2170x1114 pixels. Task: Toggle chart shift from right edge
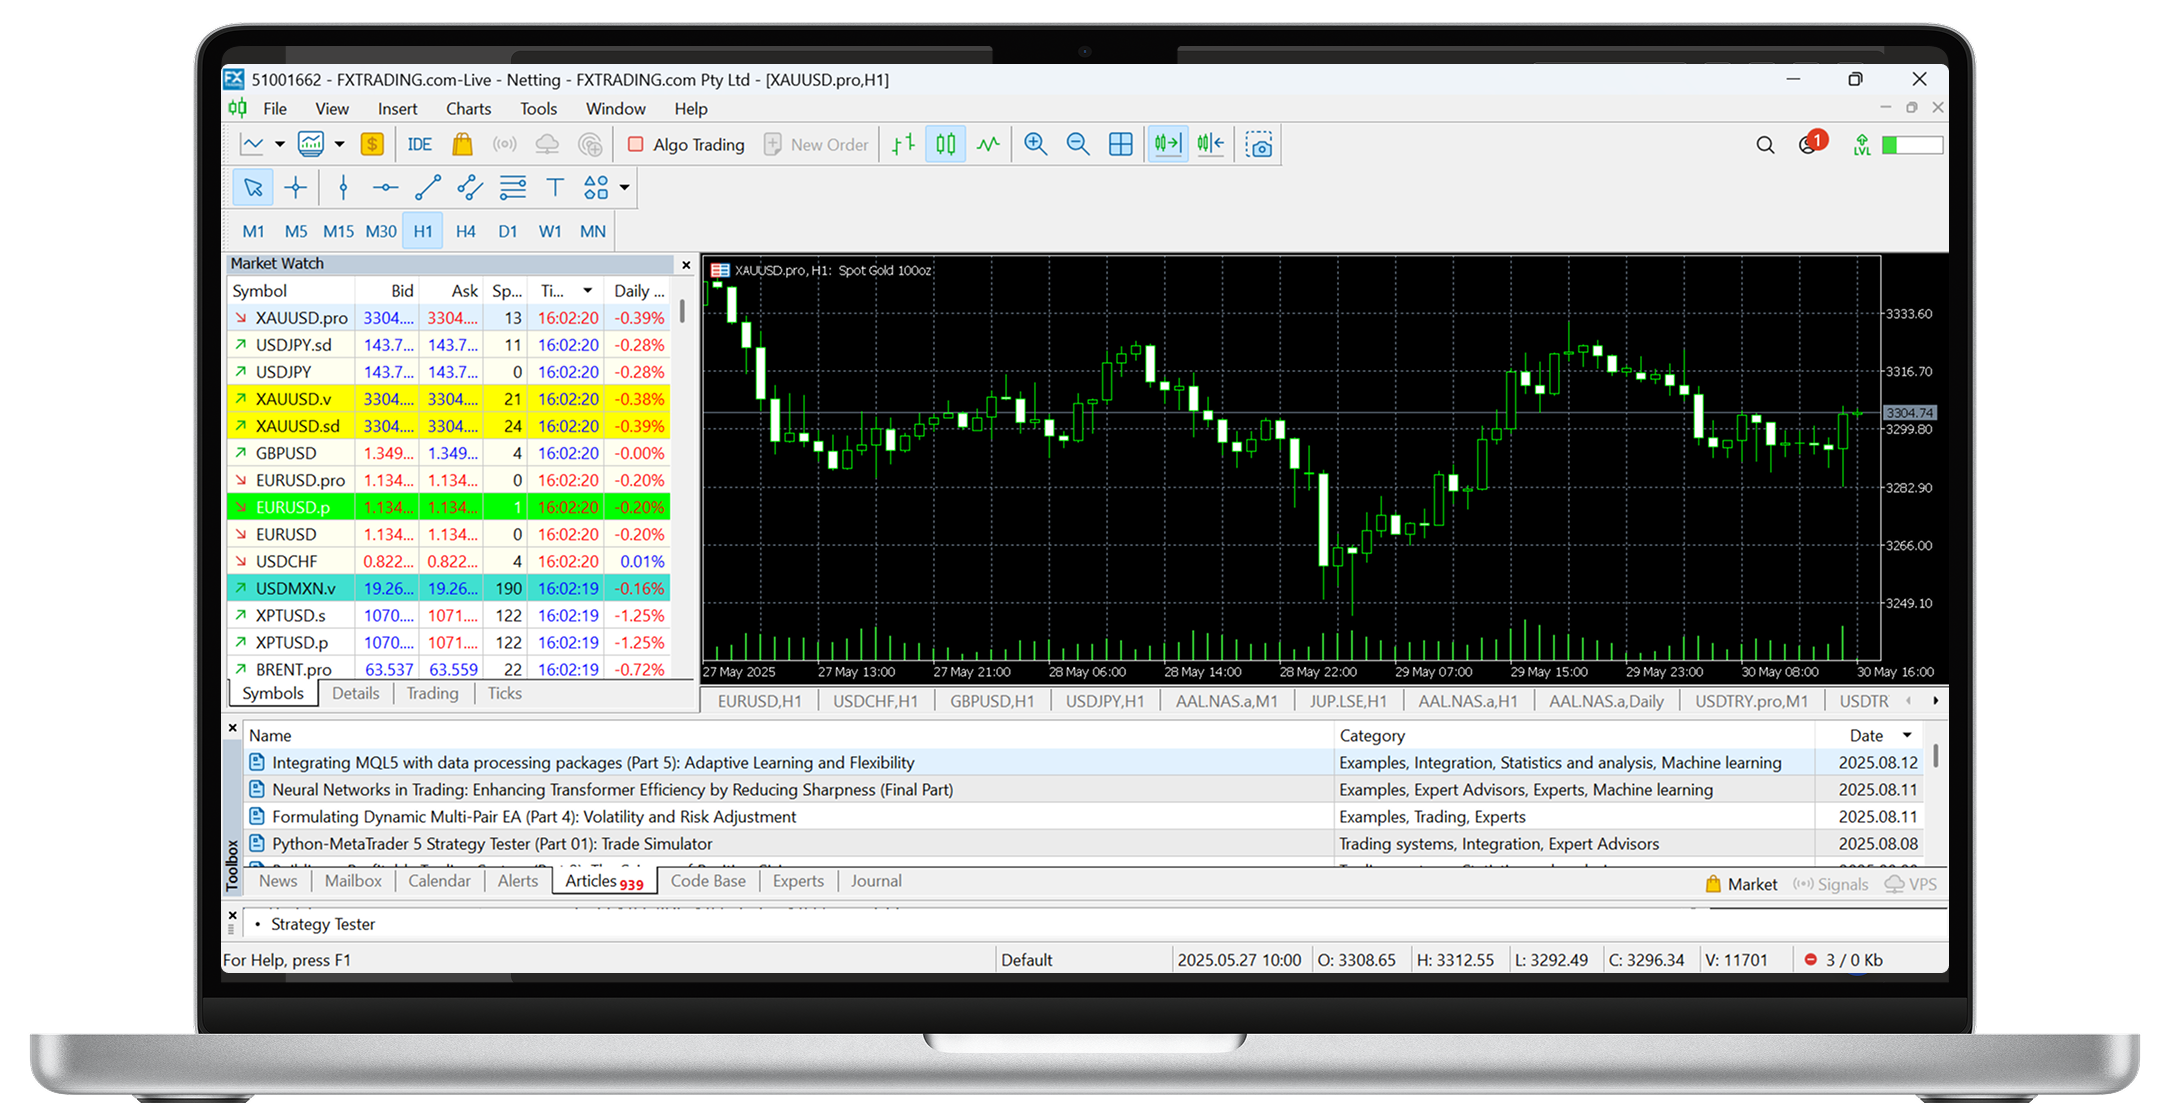pos(1210,144)
